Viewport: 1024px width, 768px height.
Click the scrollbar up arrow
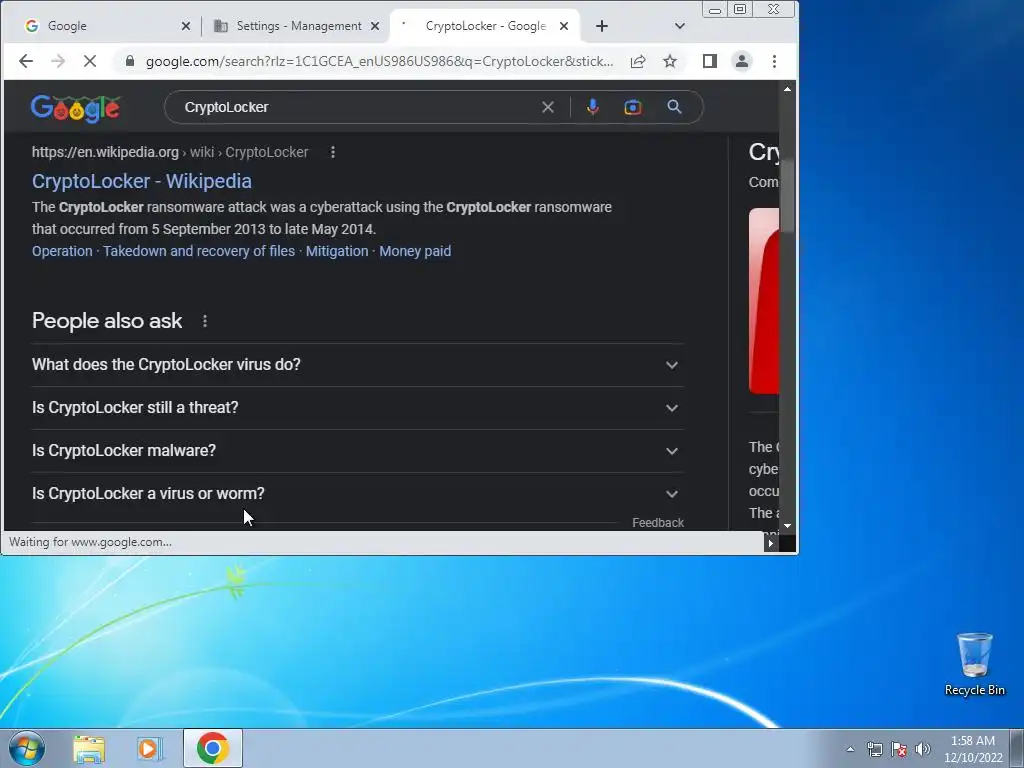[788, 89]
